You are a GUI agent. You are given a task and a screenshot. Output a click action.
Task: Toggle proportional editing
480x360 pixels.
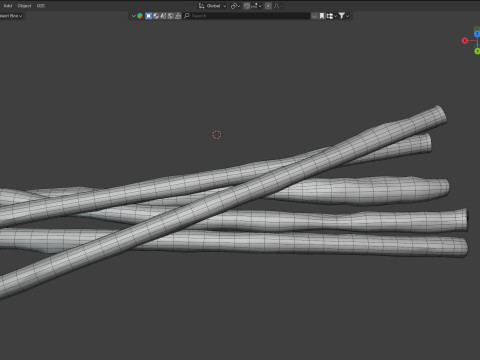[x=268, y=6]
